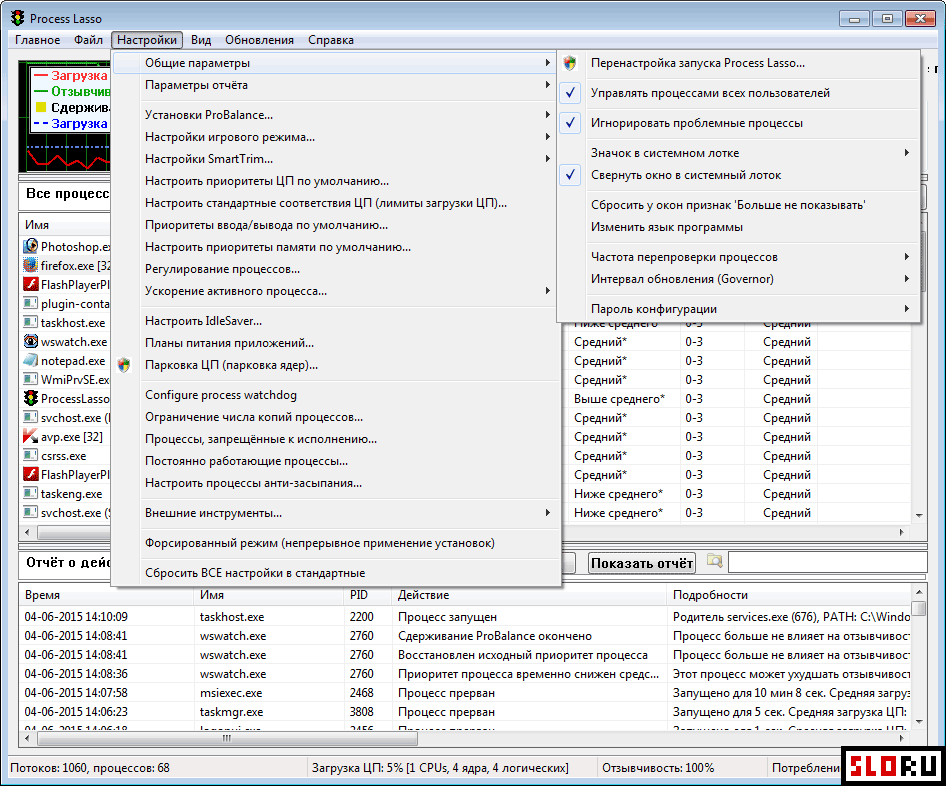Choose Изменить язык программы
The height and width of the screenshot is (786, 946).
pyautogui.click(x=738, y=227)
